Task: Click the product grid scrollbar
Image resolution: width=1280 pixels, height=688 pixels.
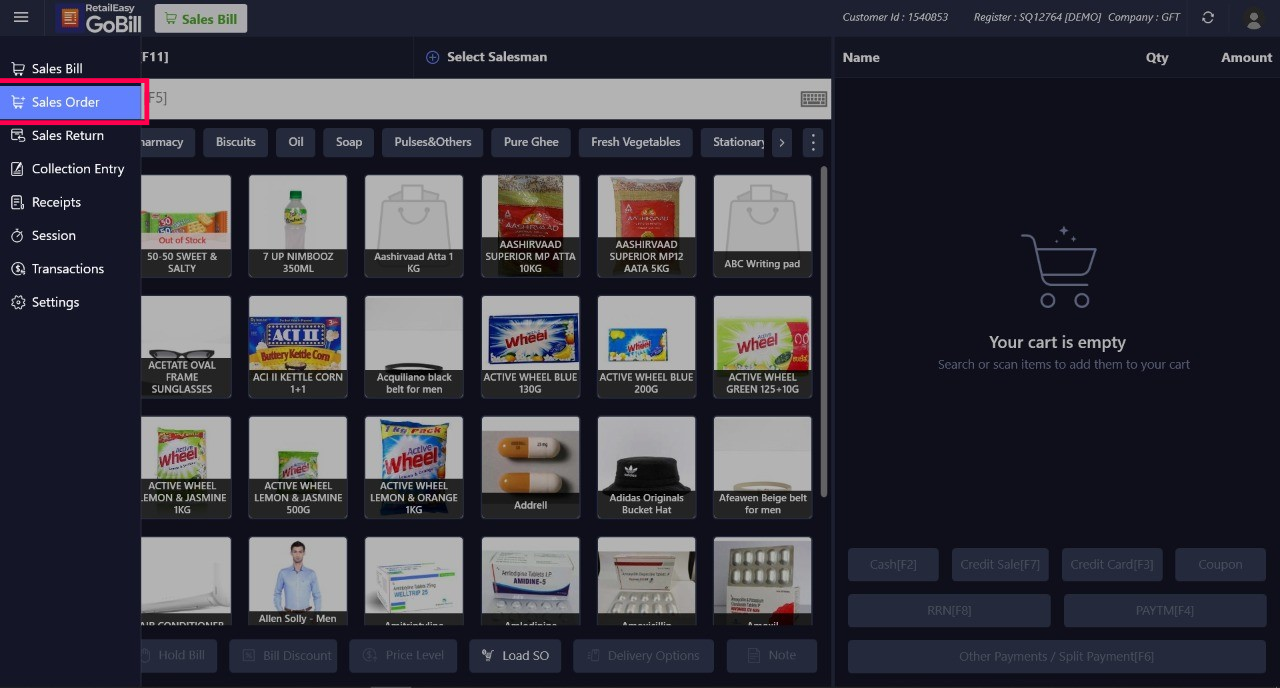Action: (824, 330)
